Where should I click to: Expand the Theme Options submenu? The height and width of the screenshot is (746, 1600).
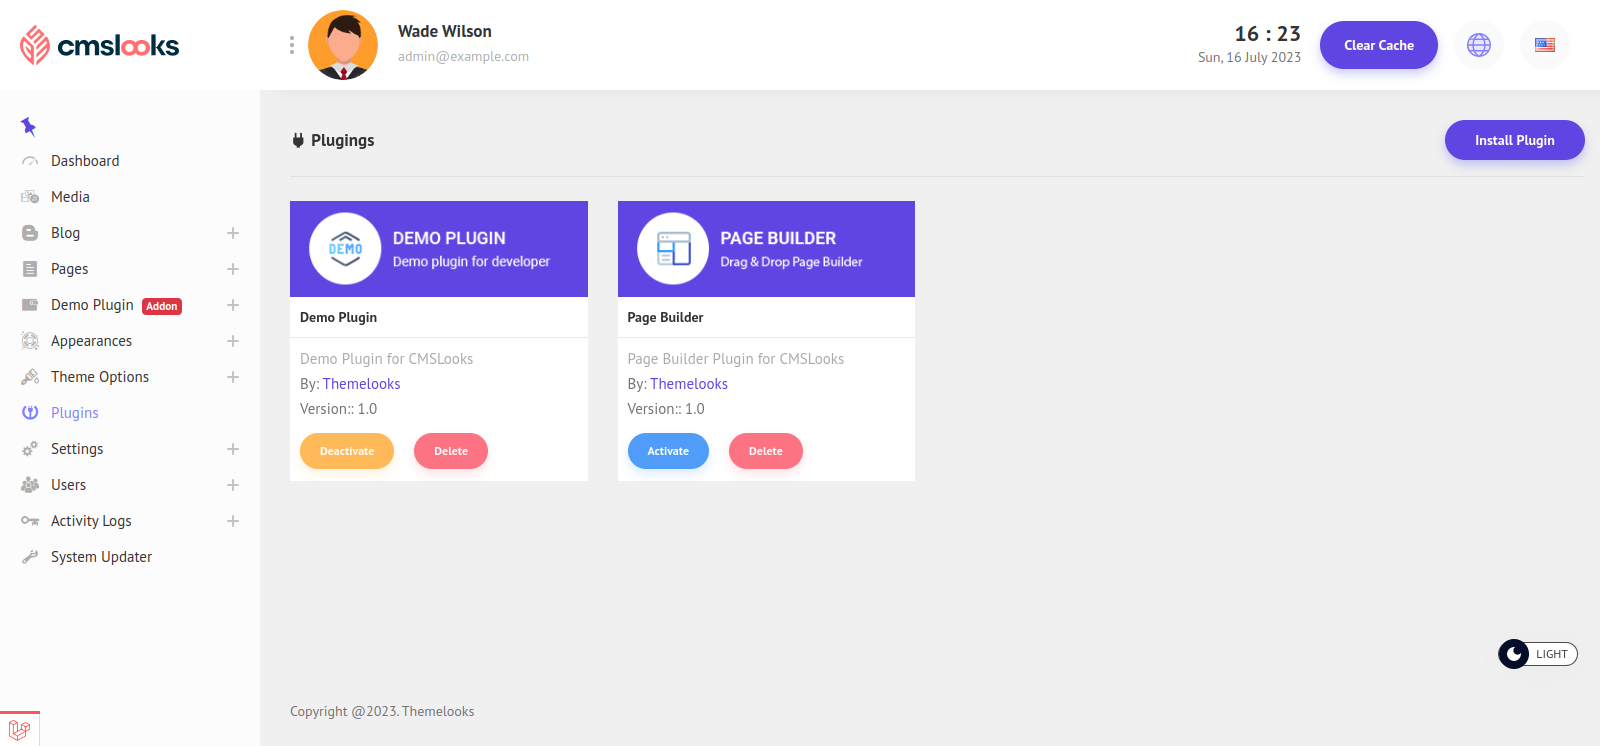point(233,377)
